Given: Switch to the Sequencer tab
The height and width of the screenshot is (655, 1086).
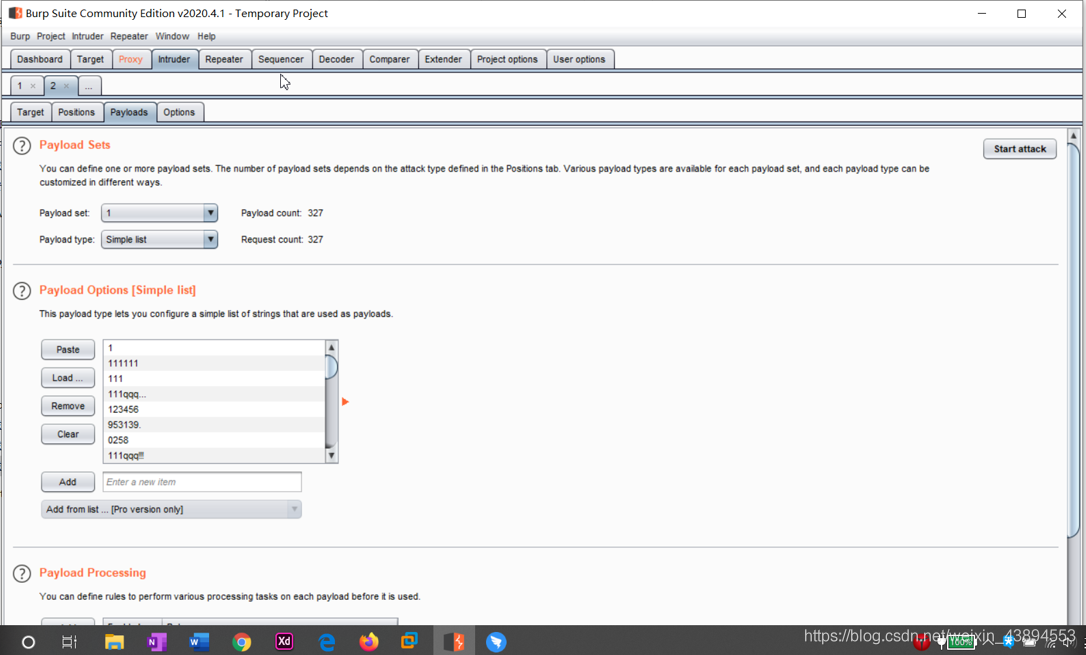Looking at the screenshot, I should tap(281, 60).
